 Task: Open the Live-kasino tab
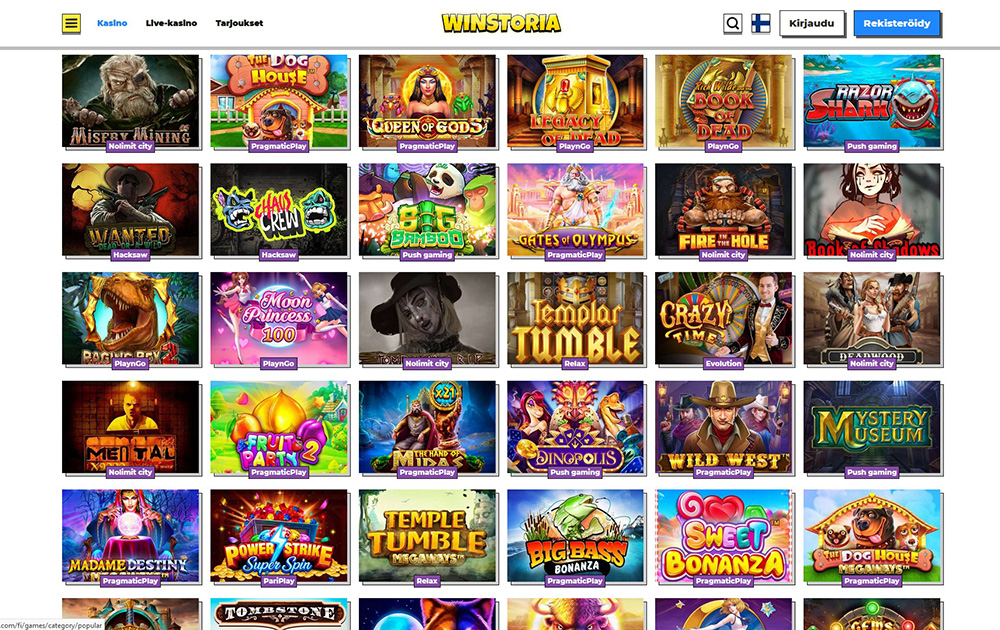[171, 23]
